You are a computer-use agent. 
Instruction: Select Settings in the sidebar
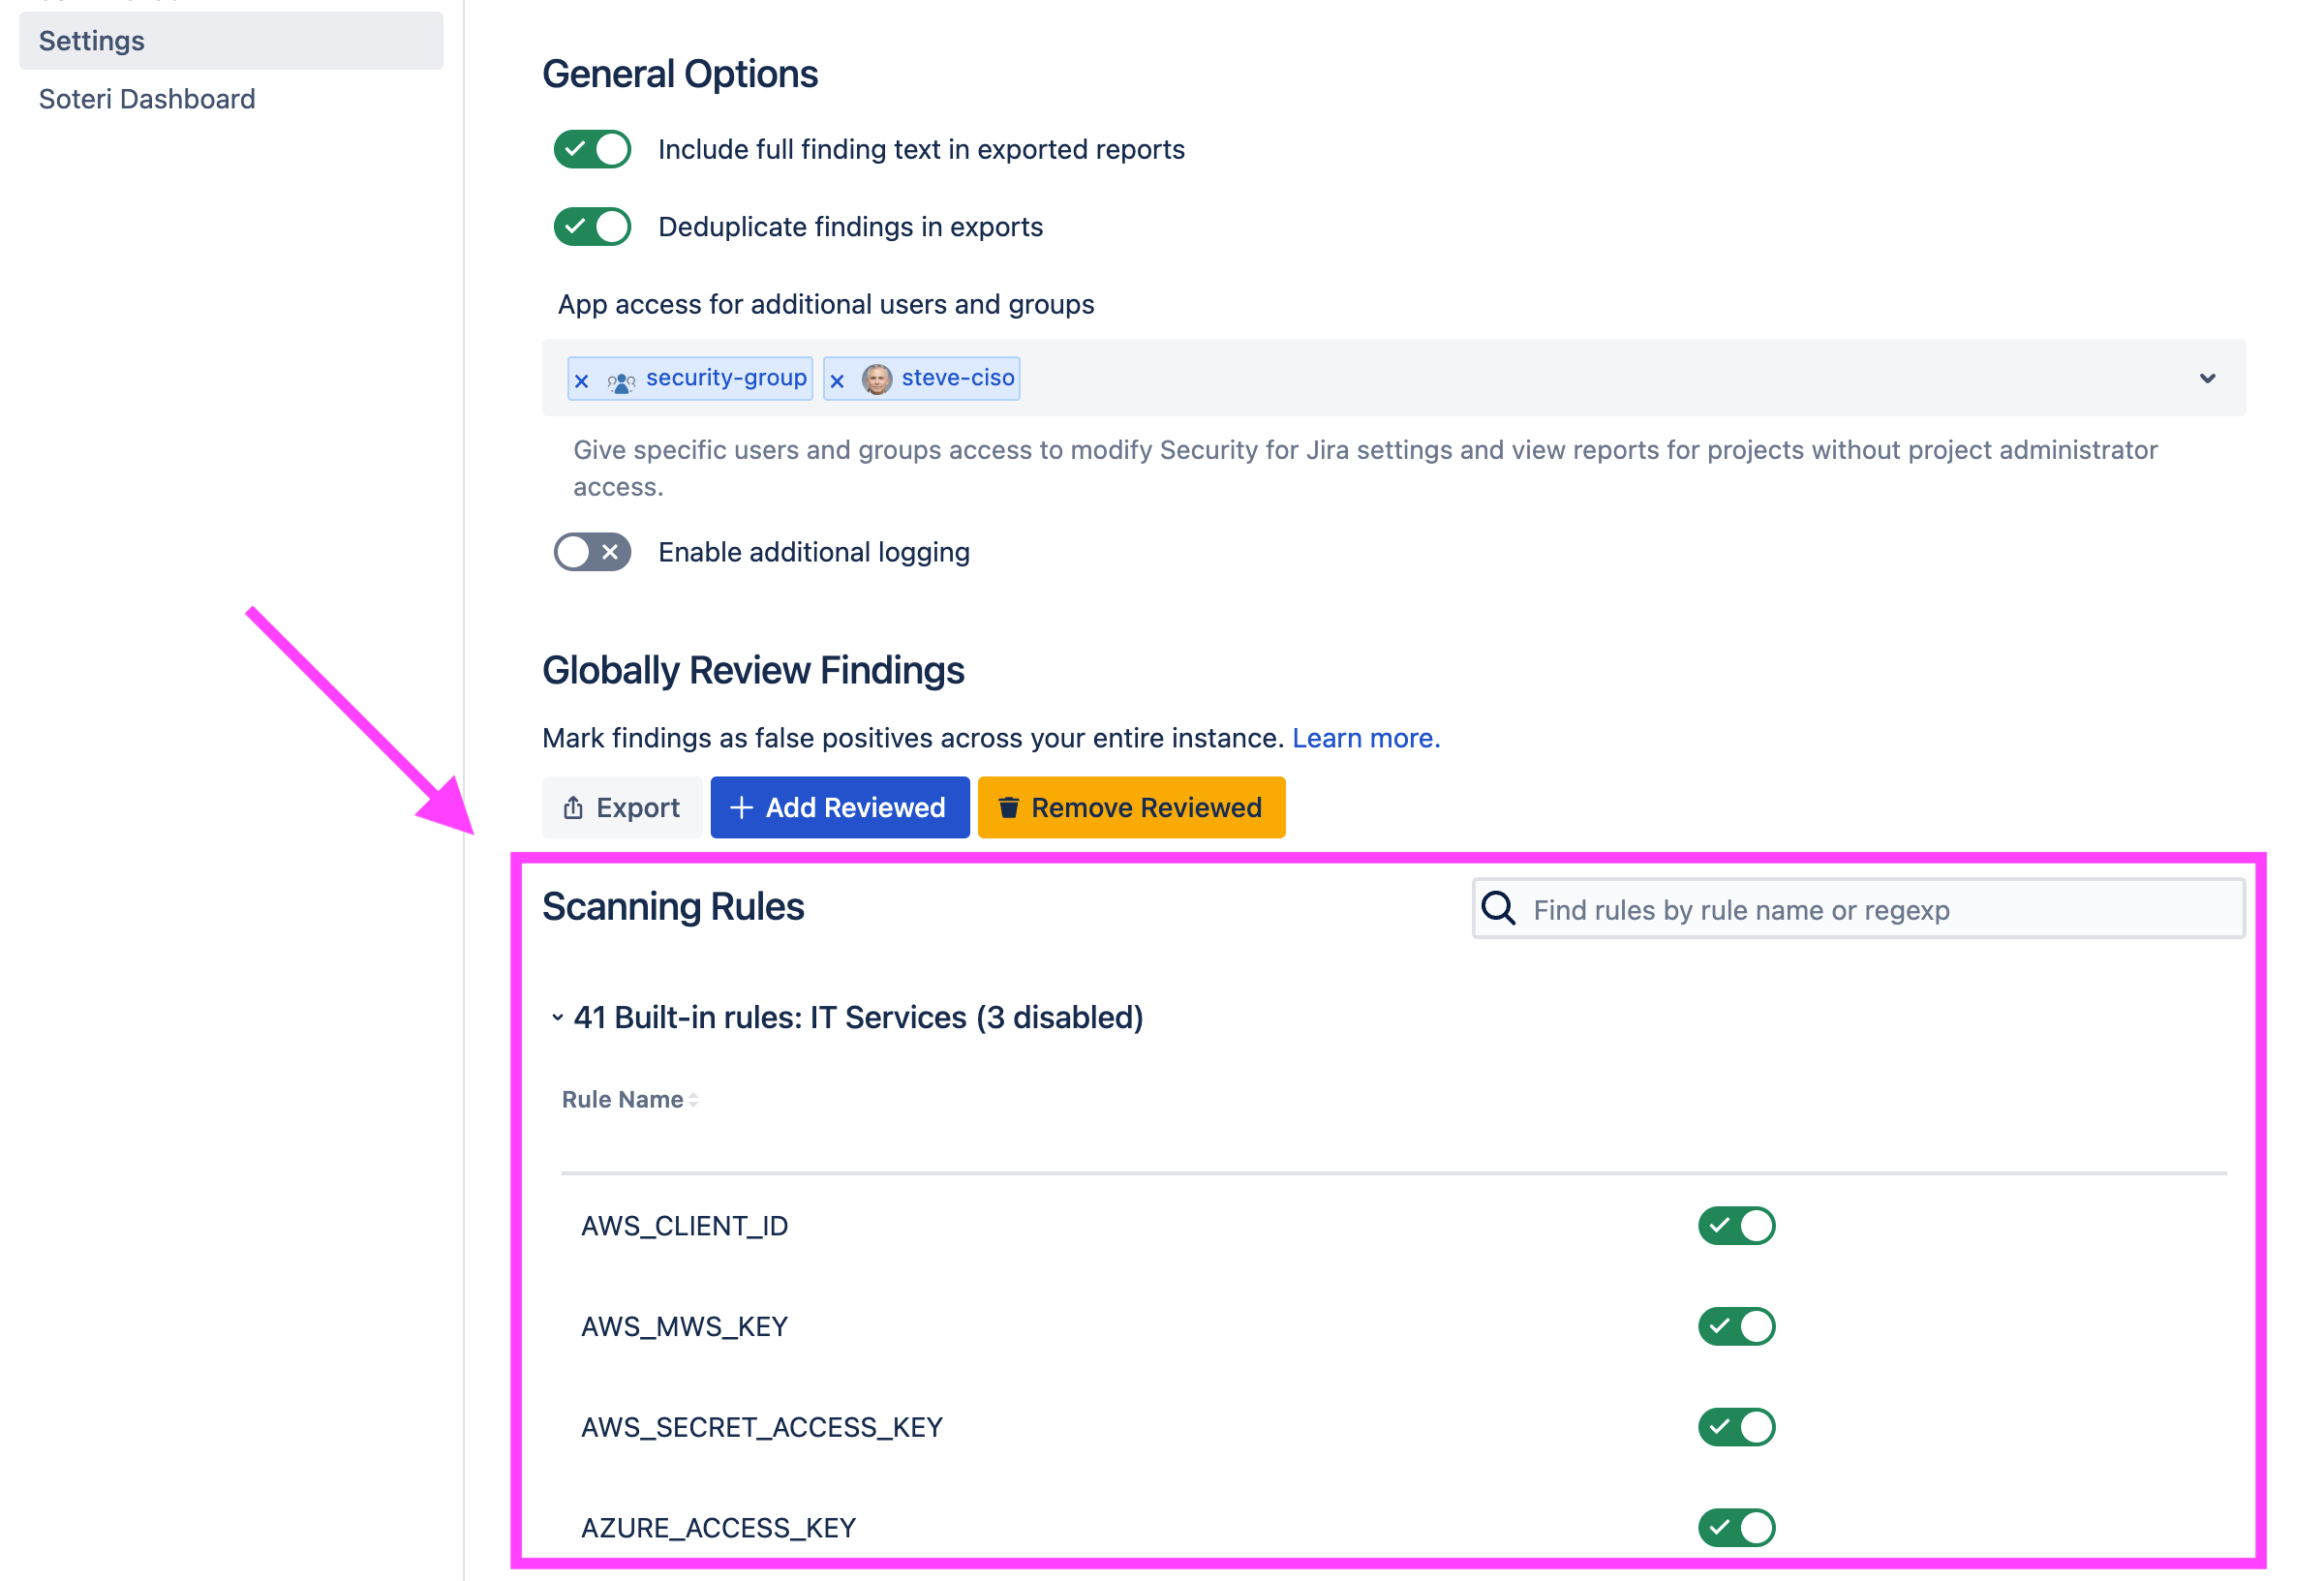[x=91, y=40]
